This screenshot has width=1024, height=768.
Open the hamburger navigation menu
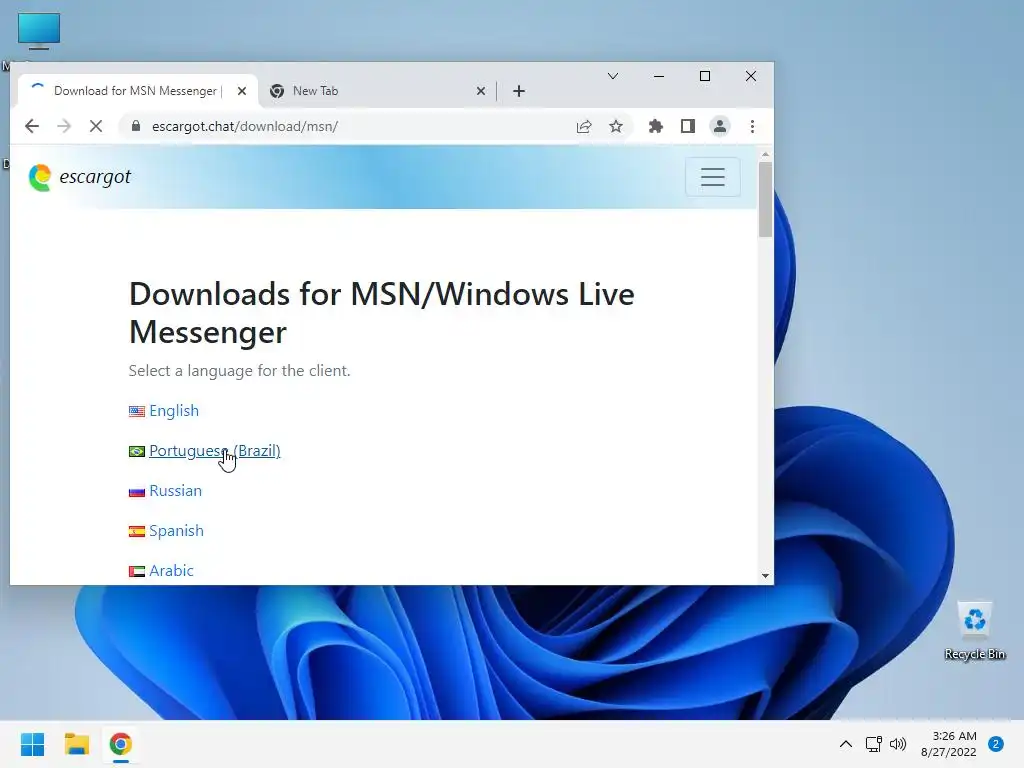[712, 176]
